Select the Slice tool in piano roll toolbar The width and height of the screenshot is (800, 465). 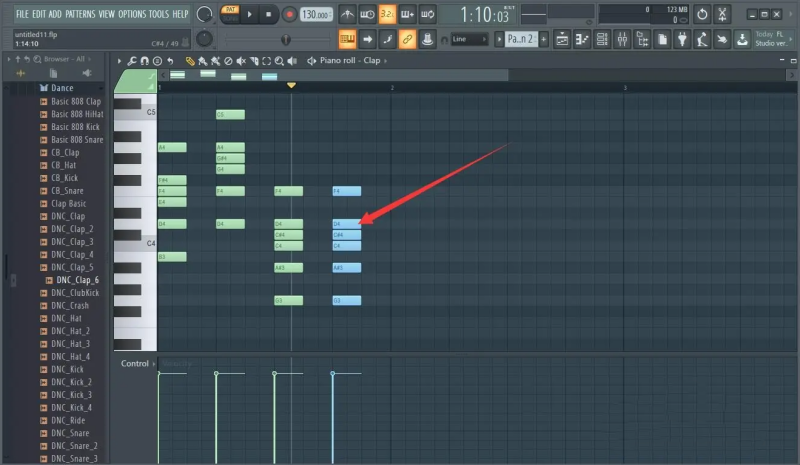[x=254, y=61]
